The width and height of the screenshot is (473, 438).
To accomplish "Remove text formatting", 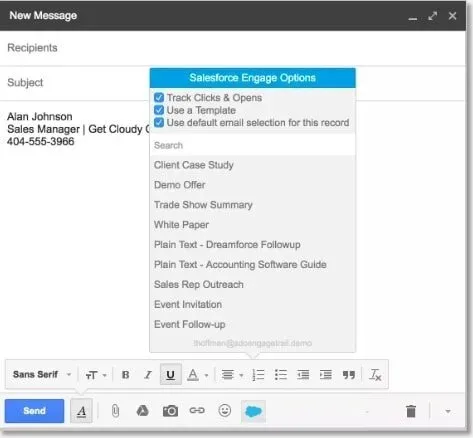I will pyautogui.click(x=375, y=375).
